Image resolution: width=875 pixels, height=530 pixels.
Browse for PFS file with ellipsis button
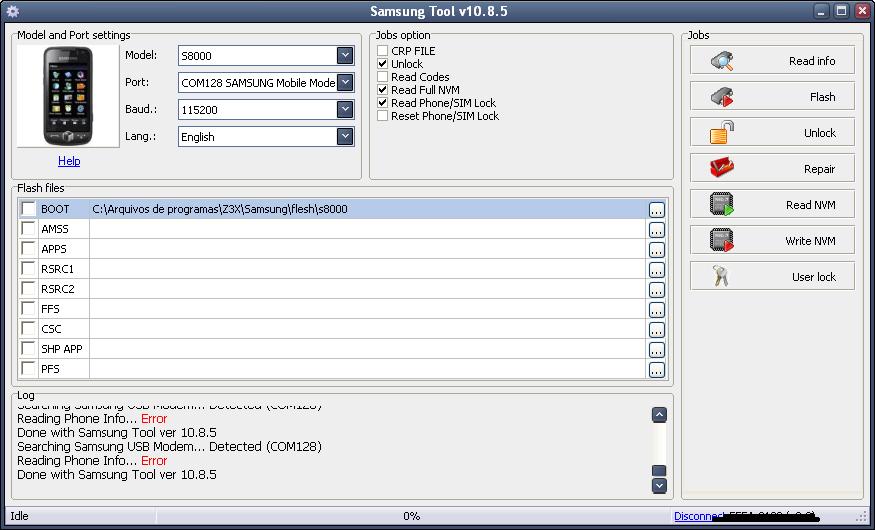click(657, 370)
